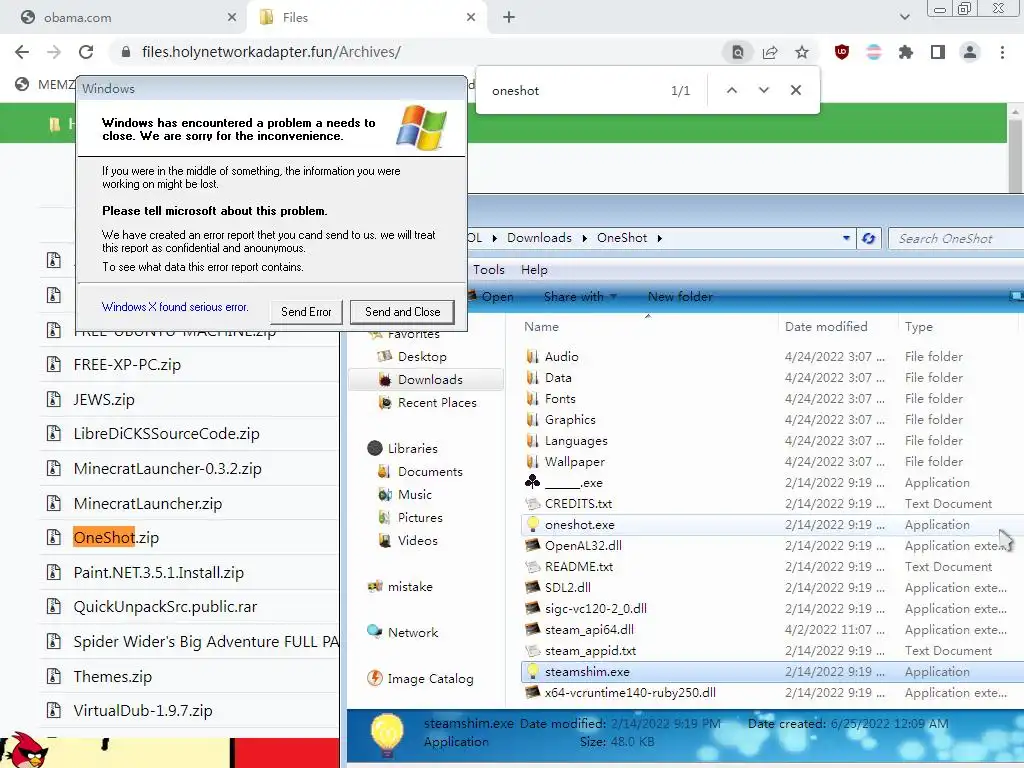
Task: Click the OneShot.zip file icon
Action: click(x=54, y=537)
